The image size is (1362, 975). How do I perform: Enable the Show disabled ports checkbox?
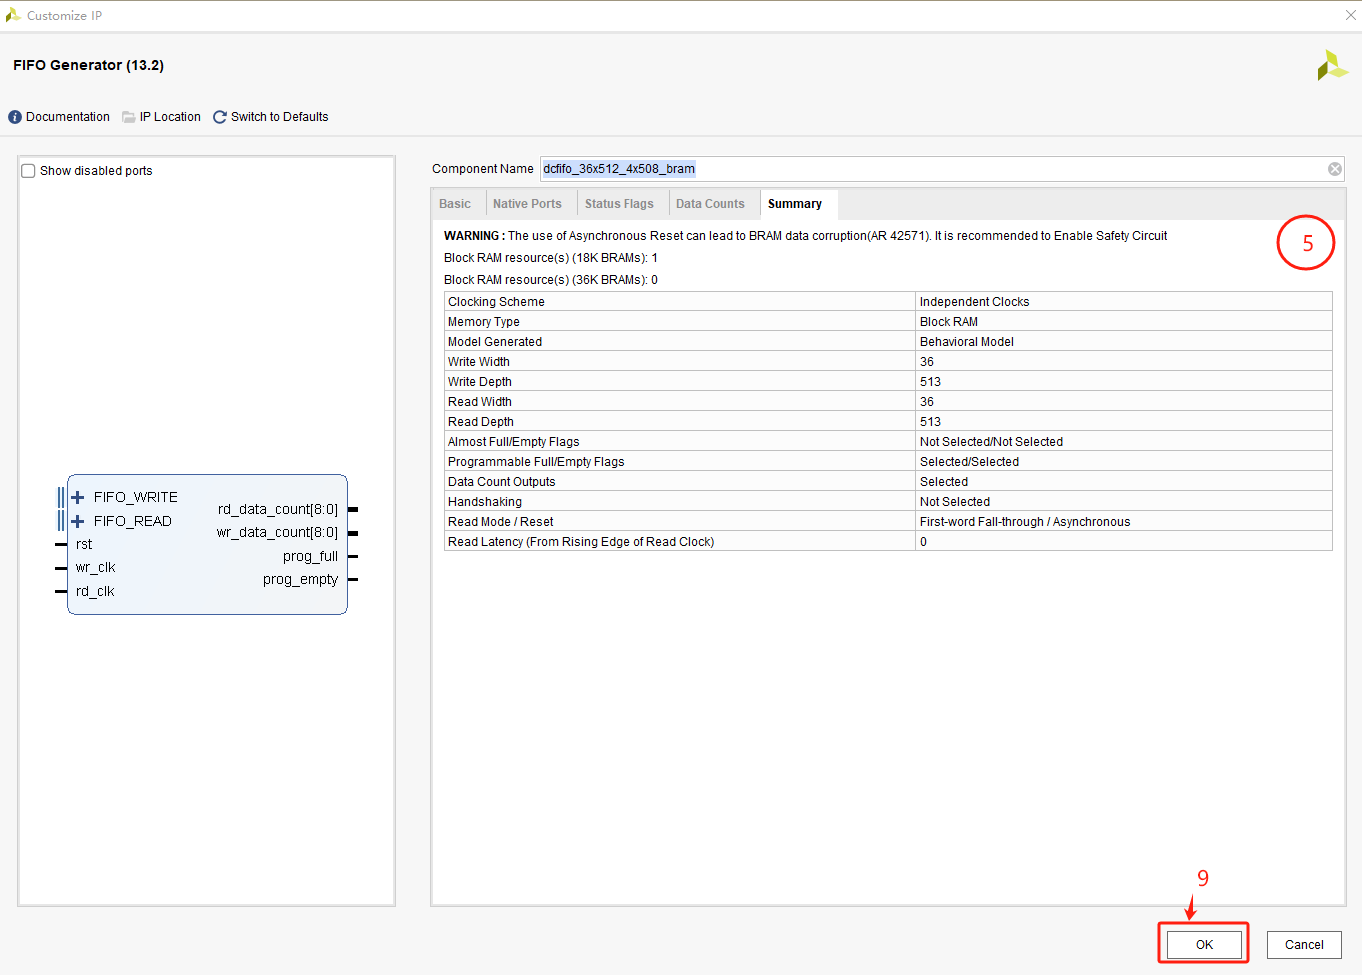(28, 171)
